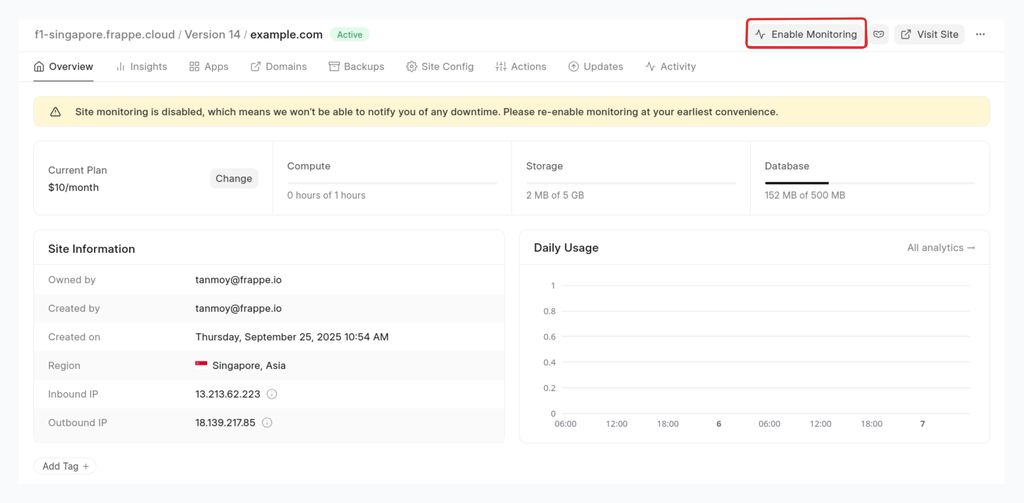Image resolution: width=1024 pixels, height=503 pixels.
Task: Open the All analytics link
Action: coord(940,248)
